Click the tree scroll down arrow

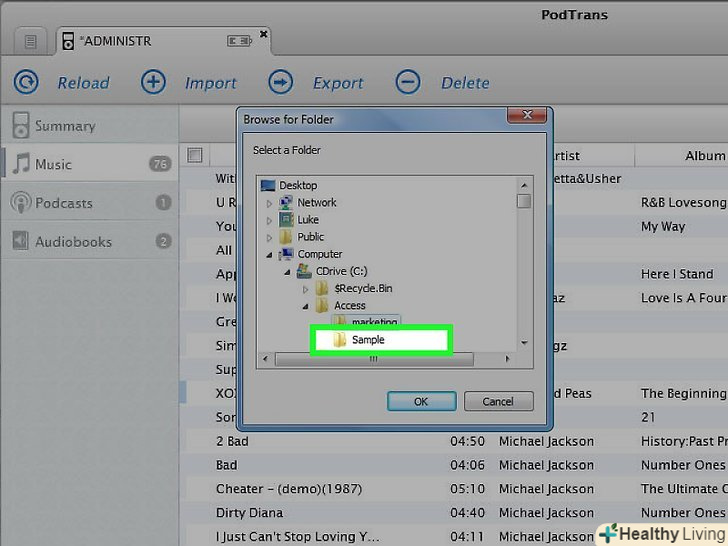524,343
